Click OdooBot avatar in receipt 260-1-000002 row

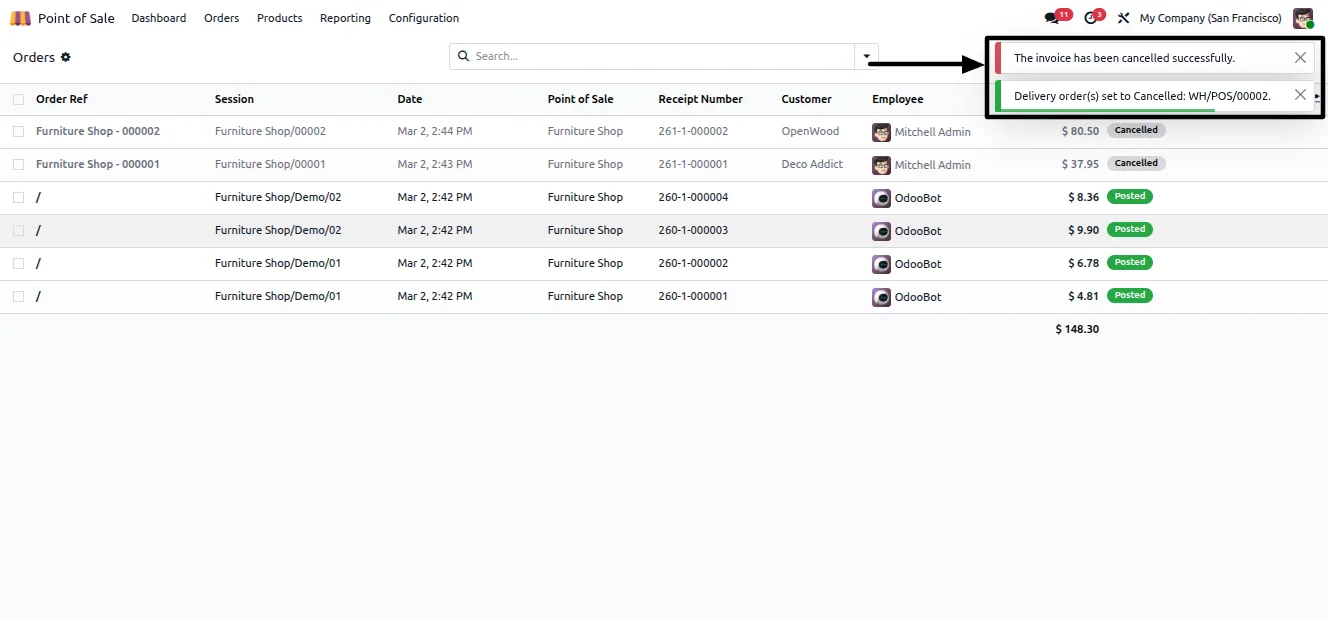point(881,264)
